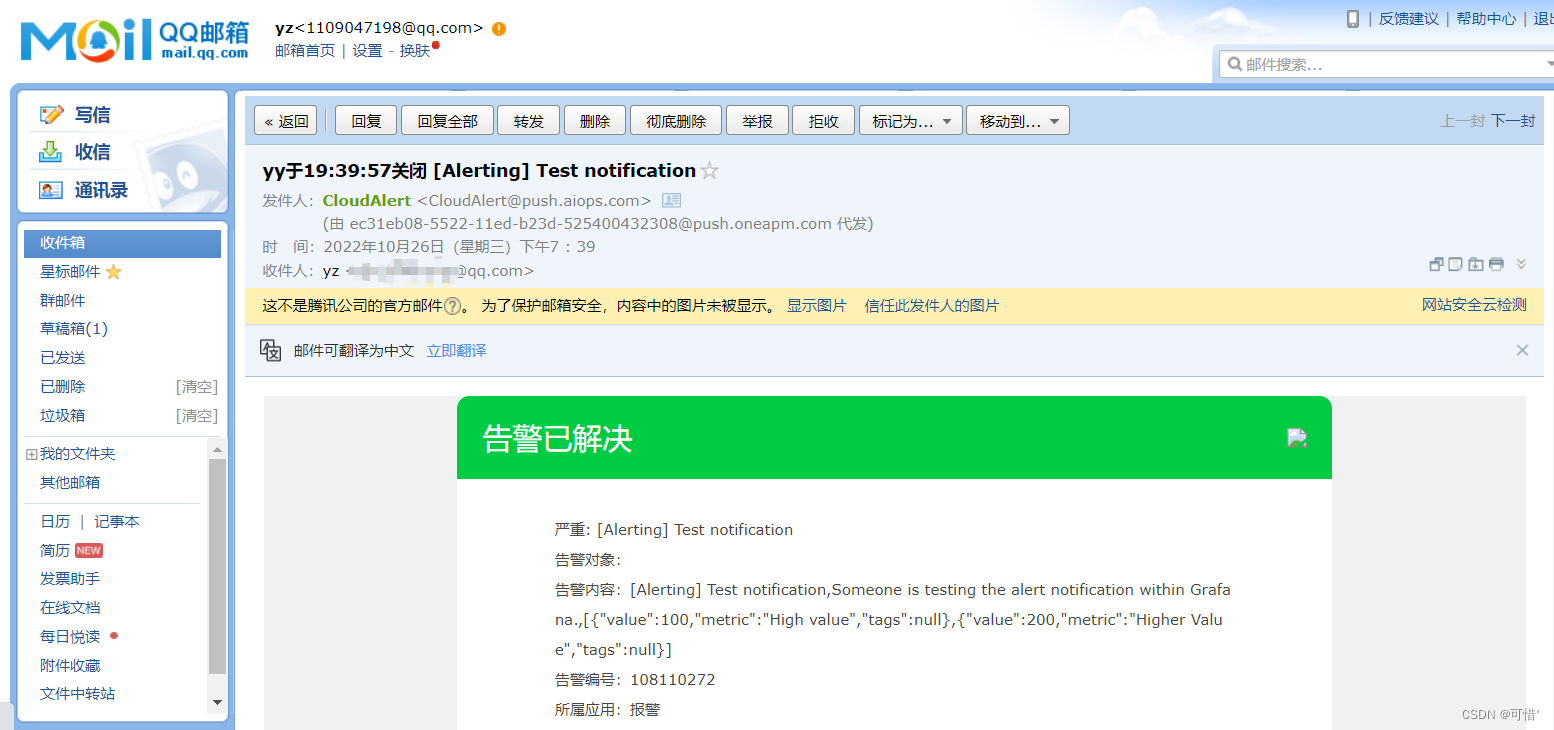1554x730 pixels.
Task: Open the search box dropdown arrow
Action: pyautogui.click(x=1548, y=64)
